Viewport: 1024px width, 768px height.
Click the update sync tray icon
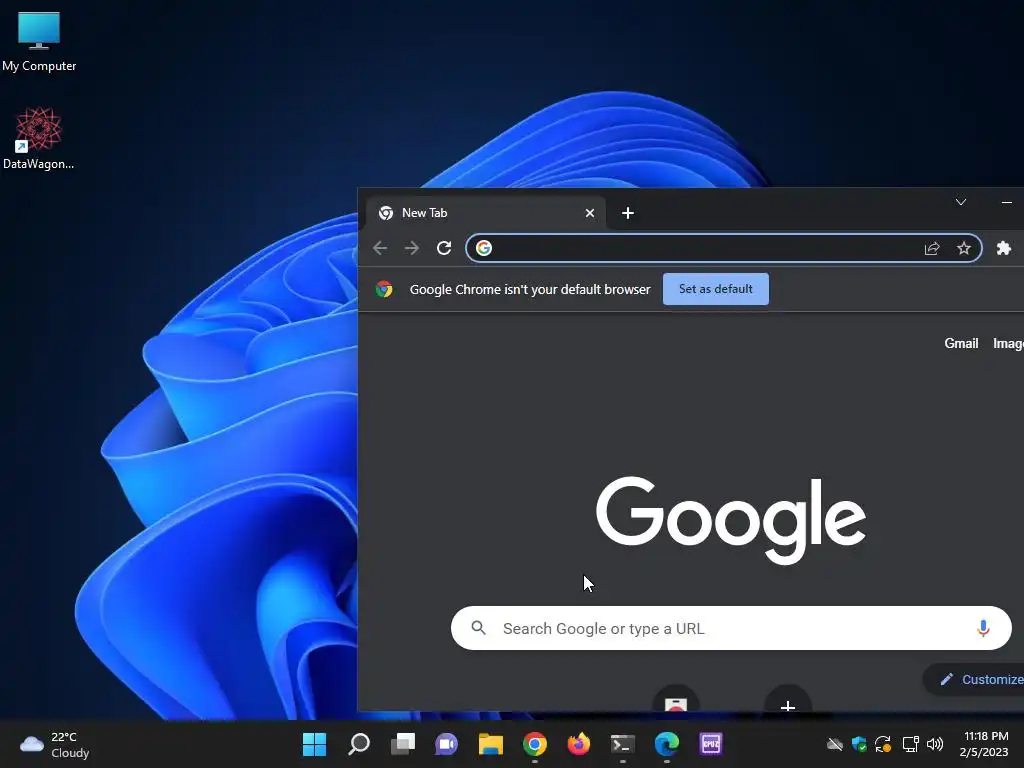883,744
